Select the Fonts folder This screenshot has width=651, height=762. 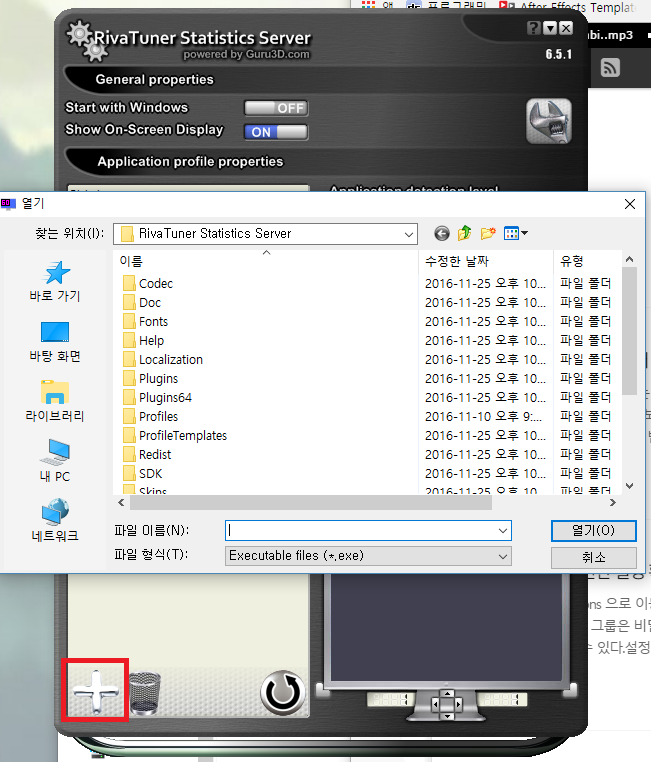click(145, 321)
